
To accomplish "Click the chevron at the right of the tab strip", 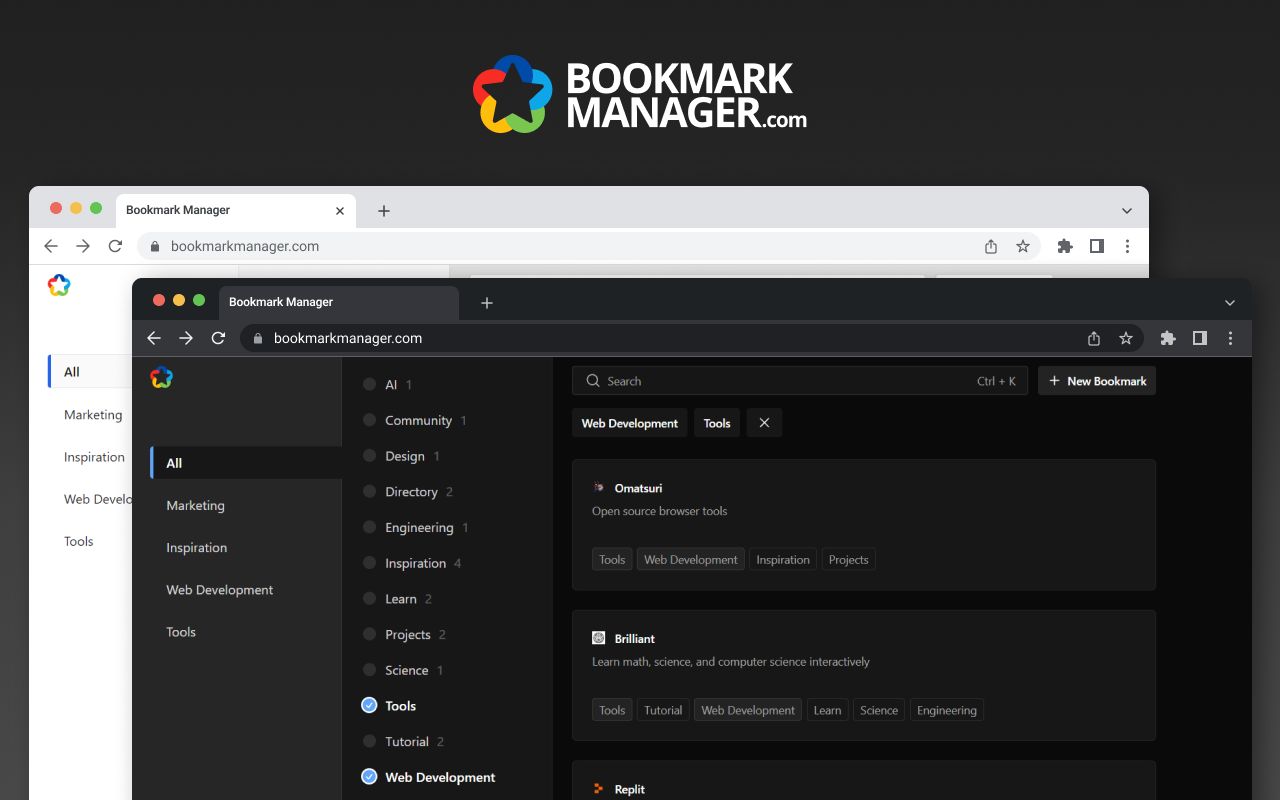I will (1229, 302).
